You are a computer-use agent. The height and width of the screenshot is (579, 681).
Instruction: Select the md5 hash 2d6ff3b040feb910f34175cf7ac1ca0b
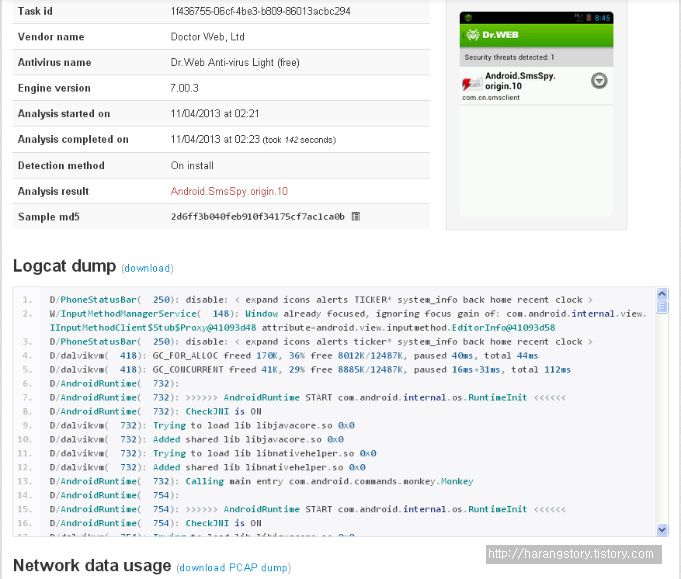tap(258, 216)
